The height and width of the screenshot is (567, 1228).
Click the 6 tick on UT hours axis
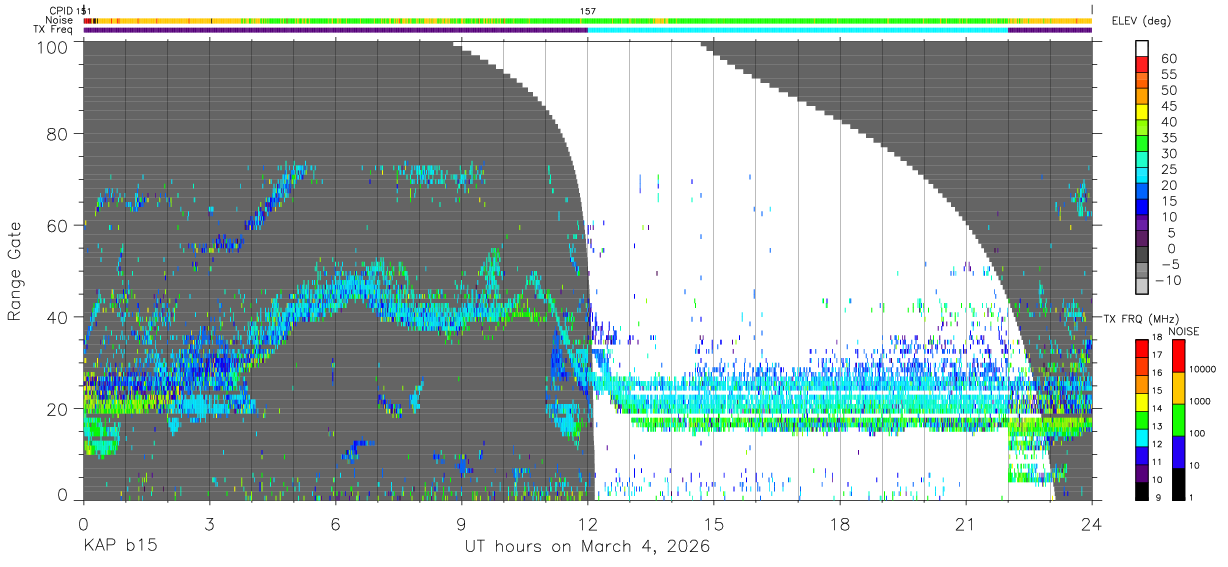click(x=336, y=523)
